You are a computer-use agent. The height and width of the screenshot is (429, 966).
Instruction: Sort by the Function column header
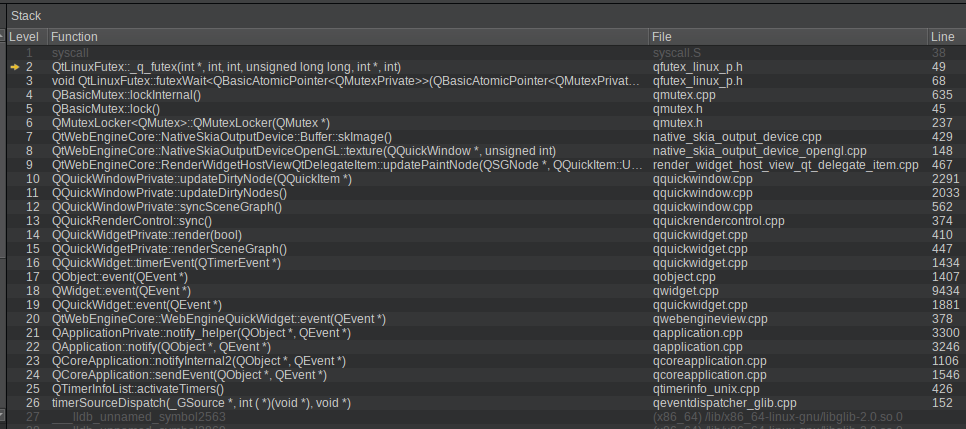(x=75, y=36)
